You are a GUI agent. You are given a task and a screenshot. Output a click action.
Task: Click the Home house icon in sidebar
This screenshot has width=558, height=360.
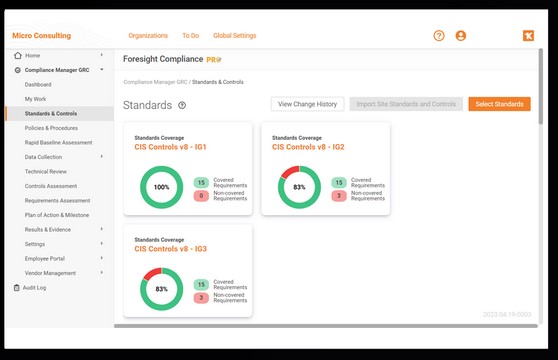18,55
